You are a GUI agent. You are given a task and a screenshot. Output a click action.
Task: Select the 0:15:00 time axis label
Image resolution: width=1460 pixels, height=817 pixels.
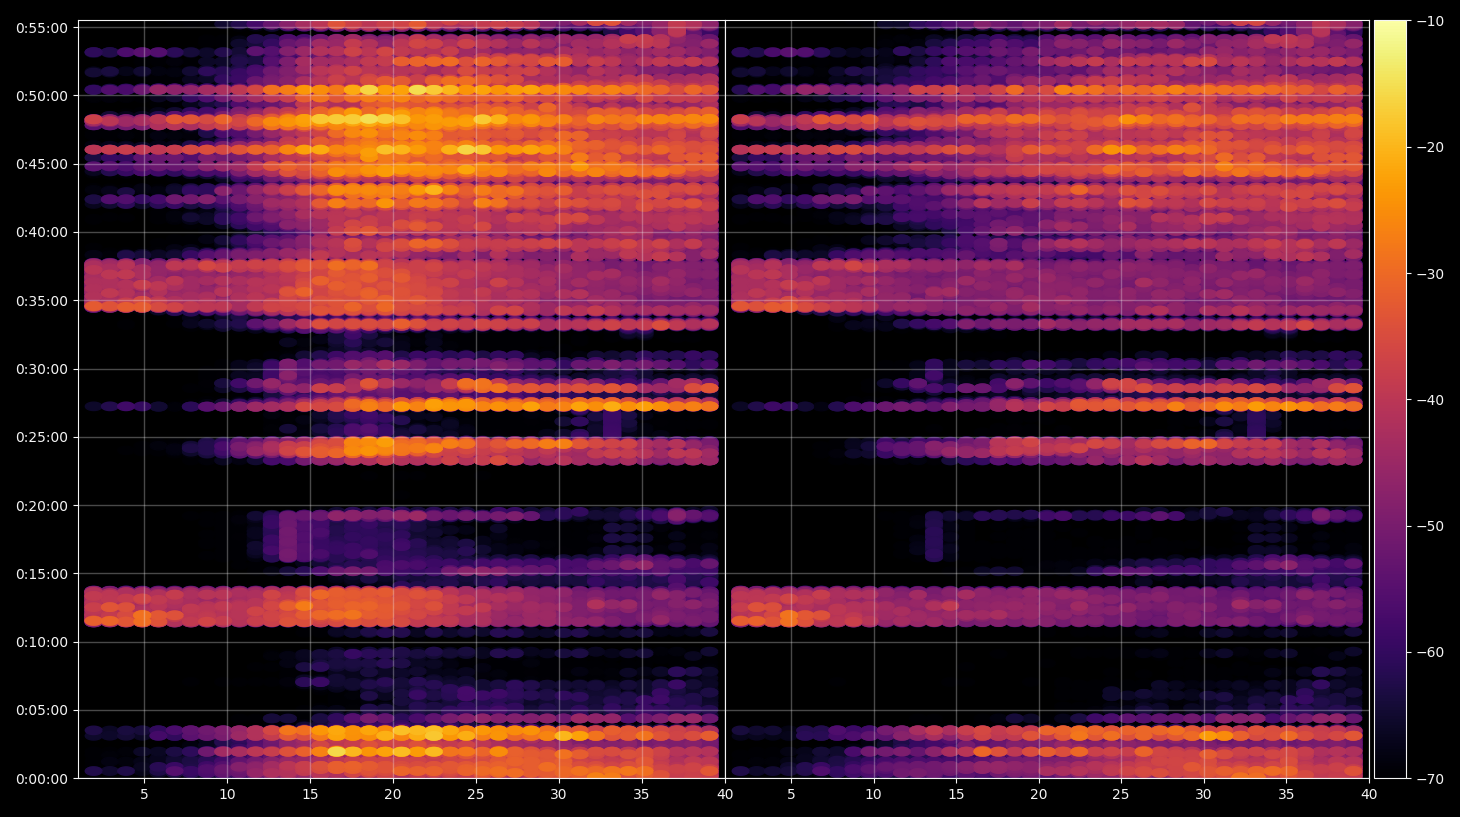pyautogui.click(x=42, y=574)
